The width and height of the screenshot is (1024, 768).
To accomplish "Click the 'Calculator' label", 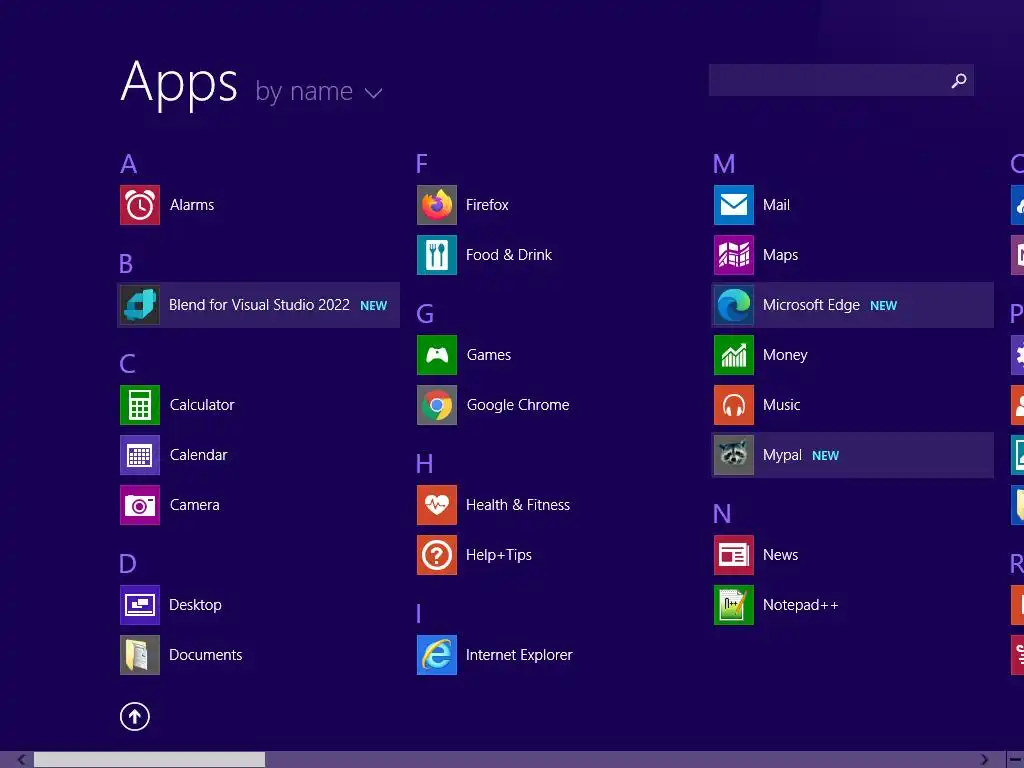I will (x=202, y=405).
